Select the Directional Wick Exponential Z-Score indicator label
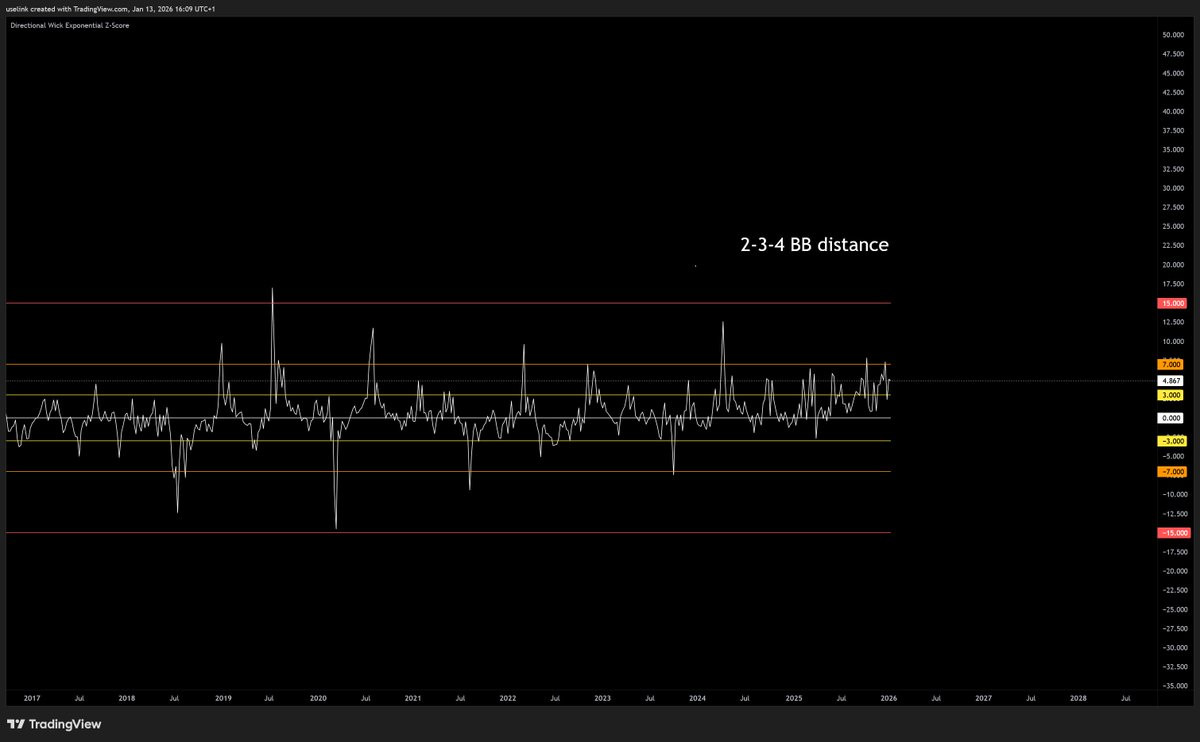The image size is (1200, 742). pos(69,25)
